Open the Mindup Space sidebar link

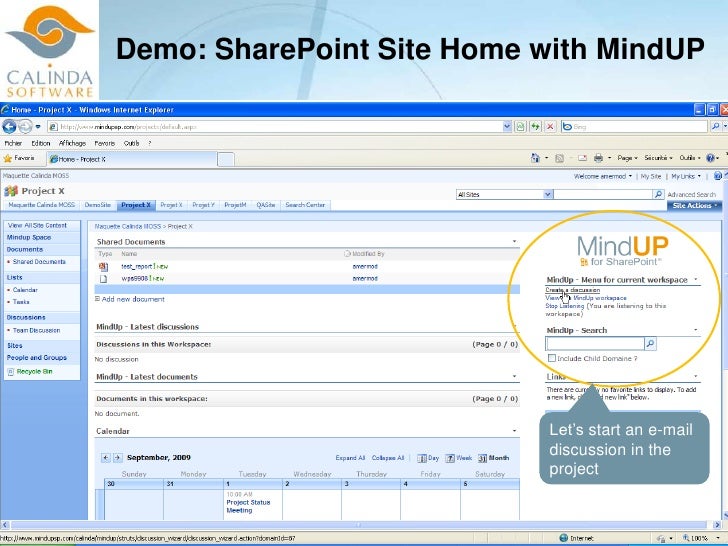click(x=29, y=238)
